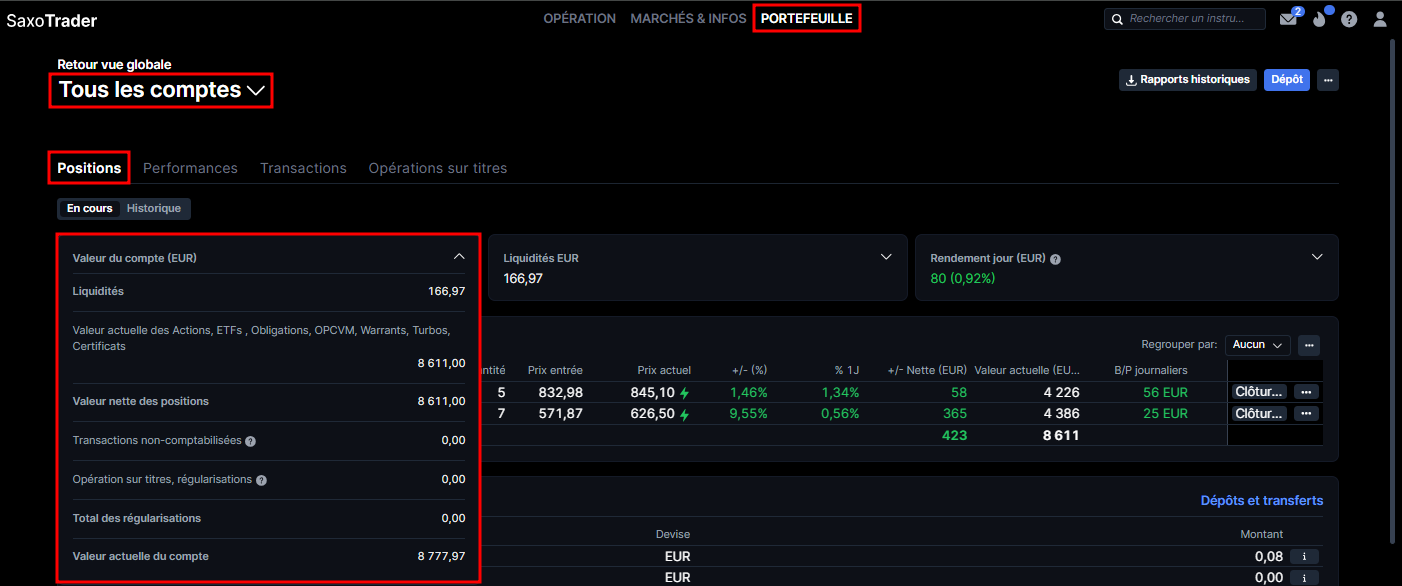
Task: Click the flame notifications icon
Action: pyautogui.click(x=1319, y=19)
